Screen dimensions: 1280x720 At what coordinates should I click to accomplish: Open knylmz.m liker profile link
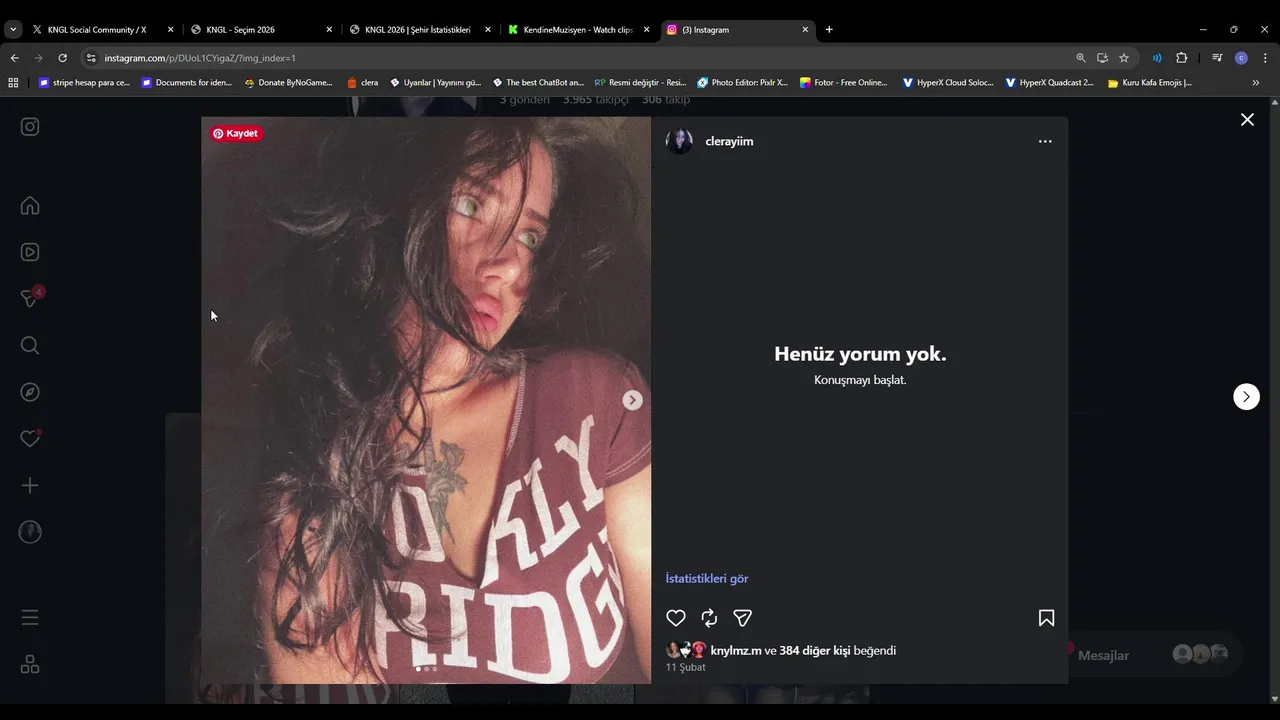click(x=736, y=650)
